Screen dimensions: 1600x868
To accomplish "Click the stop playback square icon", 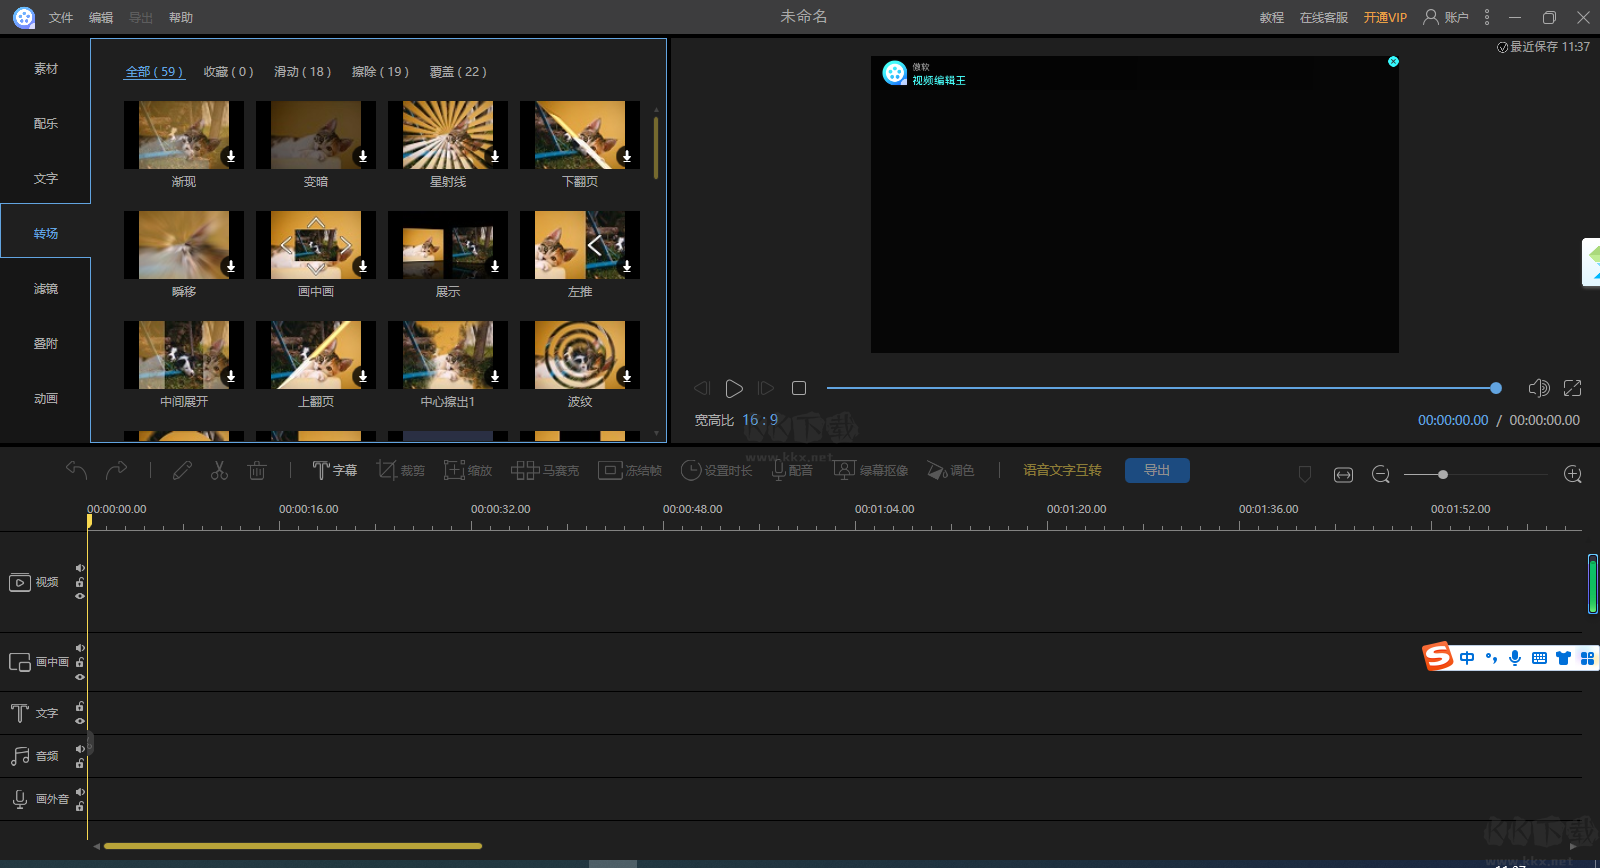I will 799,388.
